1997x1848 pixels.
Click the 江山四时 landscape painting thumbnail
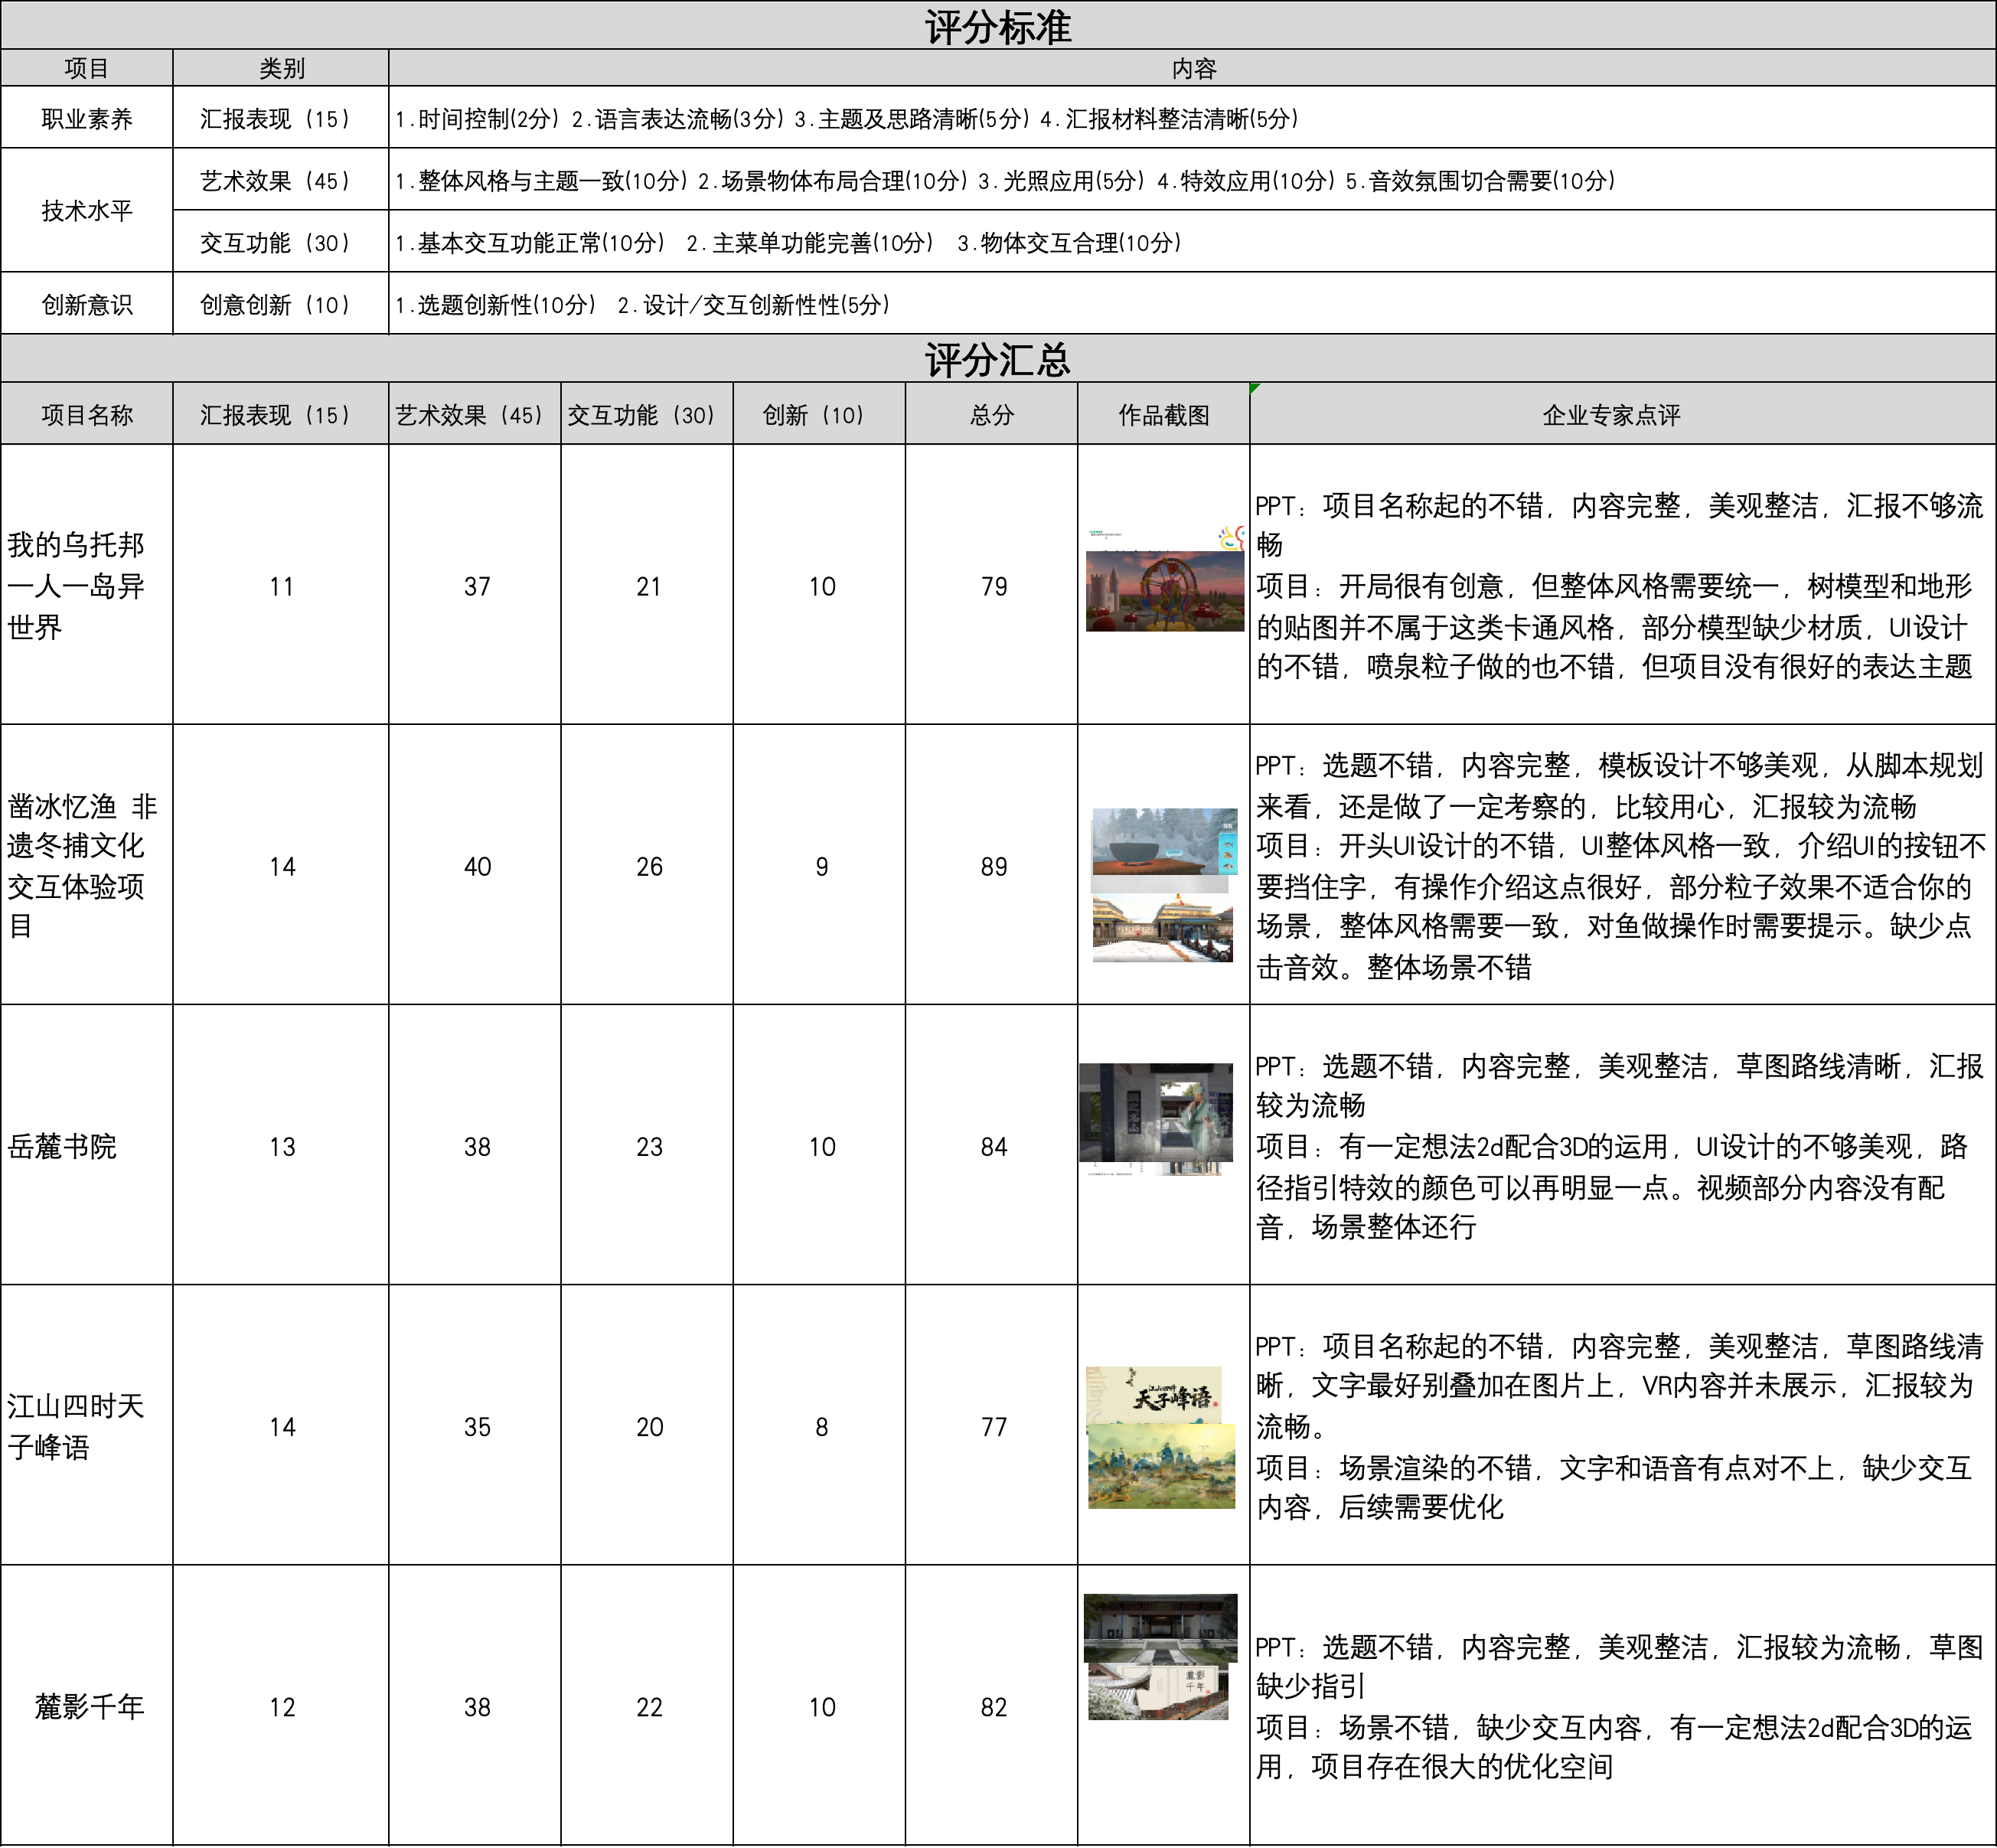[x=1161, y=1466]
